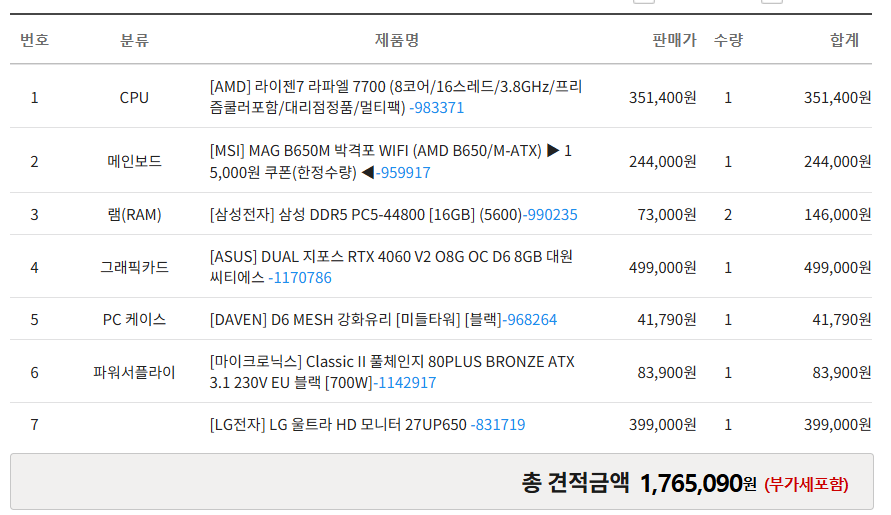Select the 메인보드 category cell

pyautogui.click(x=134, y=161)
